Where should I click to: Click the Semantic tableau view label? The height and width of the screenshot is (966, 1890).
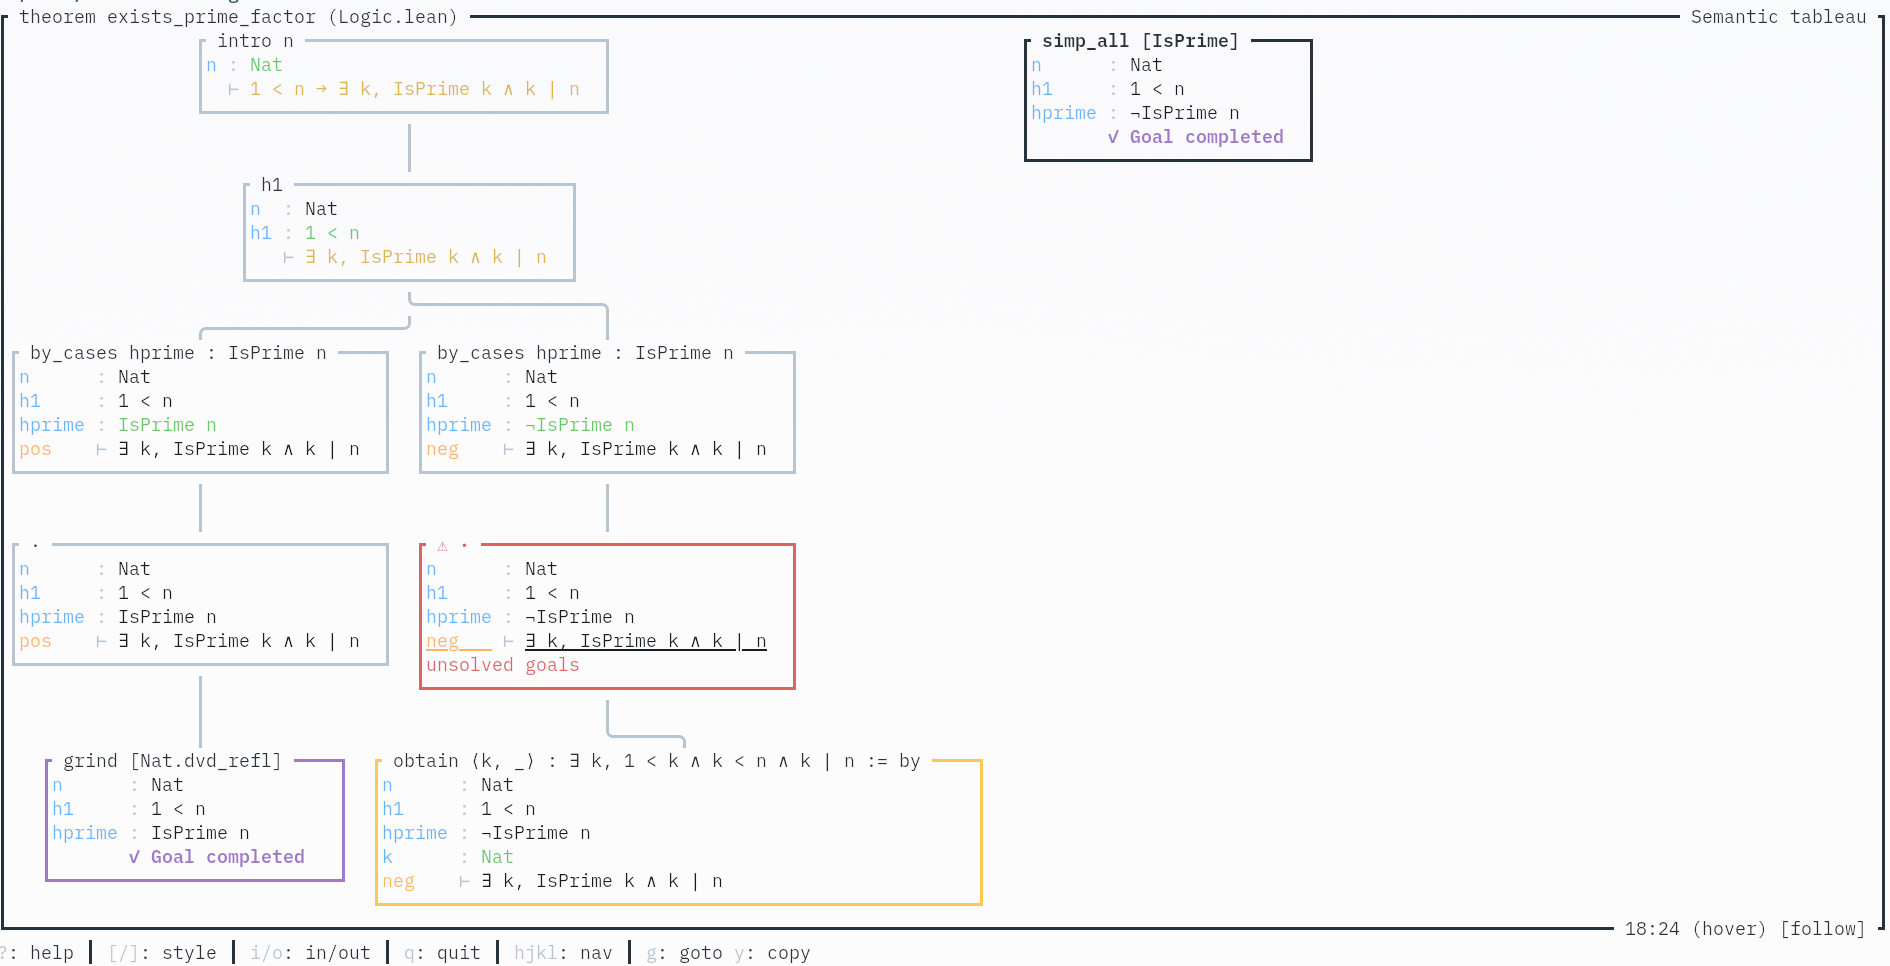[1778, 17]
